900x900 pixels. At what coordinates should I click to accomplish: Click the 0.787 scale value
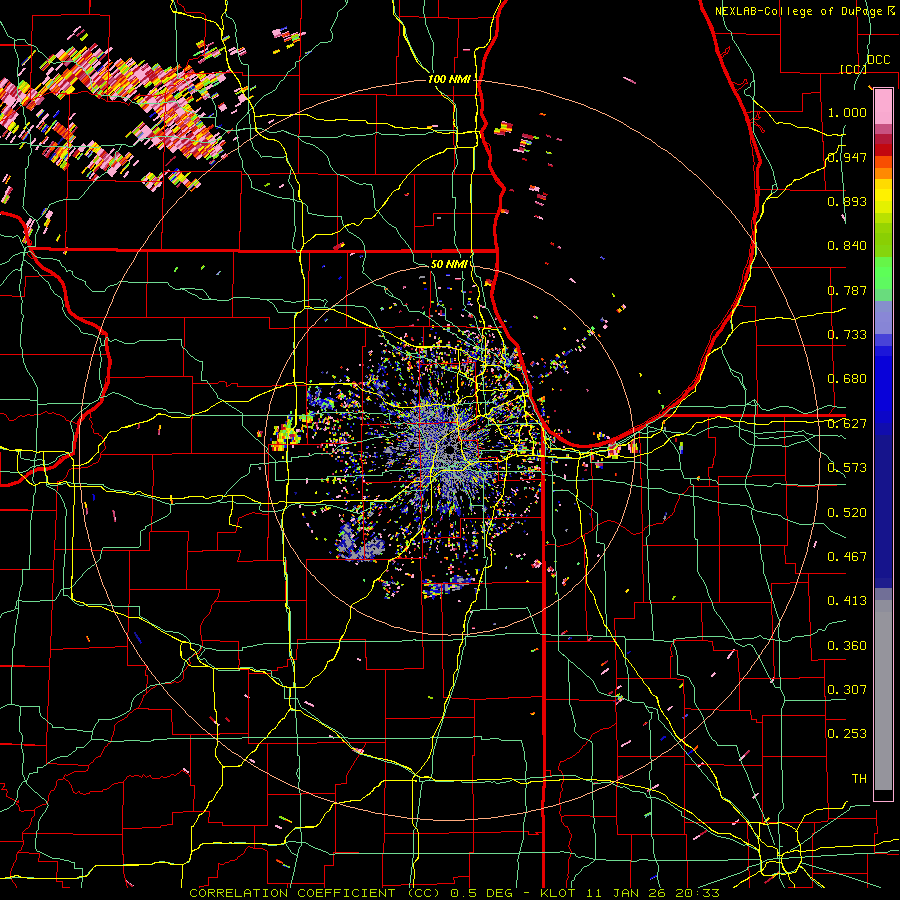tap(847, 290)
